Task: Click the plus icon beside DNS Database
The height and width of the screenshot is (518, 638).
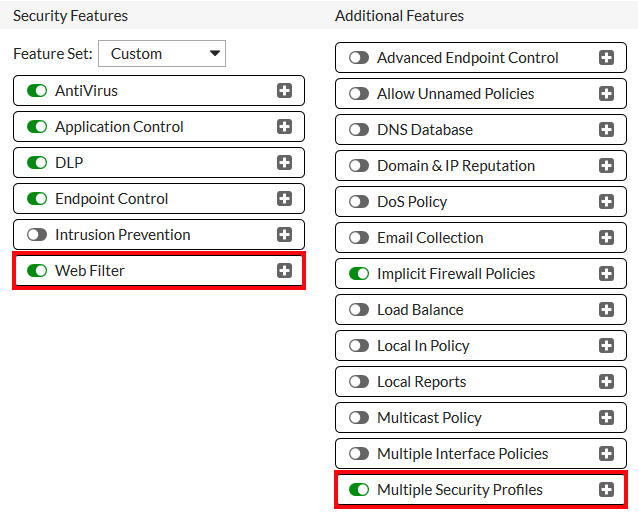Action: [606, 130]
